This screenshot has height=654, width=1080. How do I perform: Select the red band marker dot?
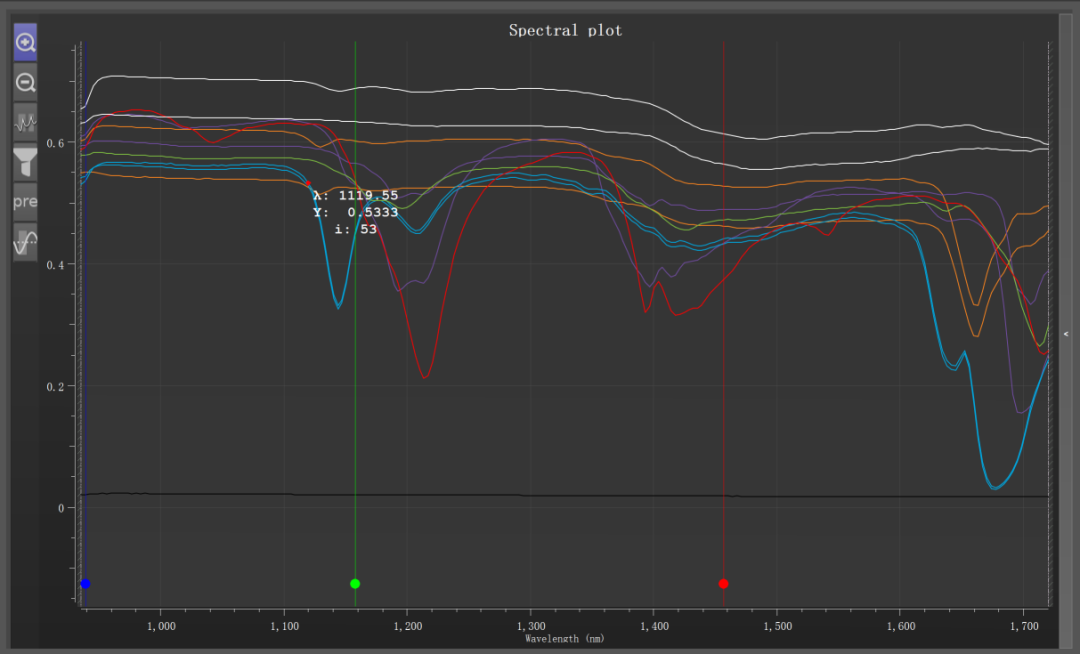point(723,584)
